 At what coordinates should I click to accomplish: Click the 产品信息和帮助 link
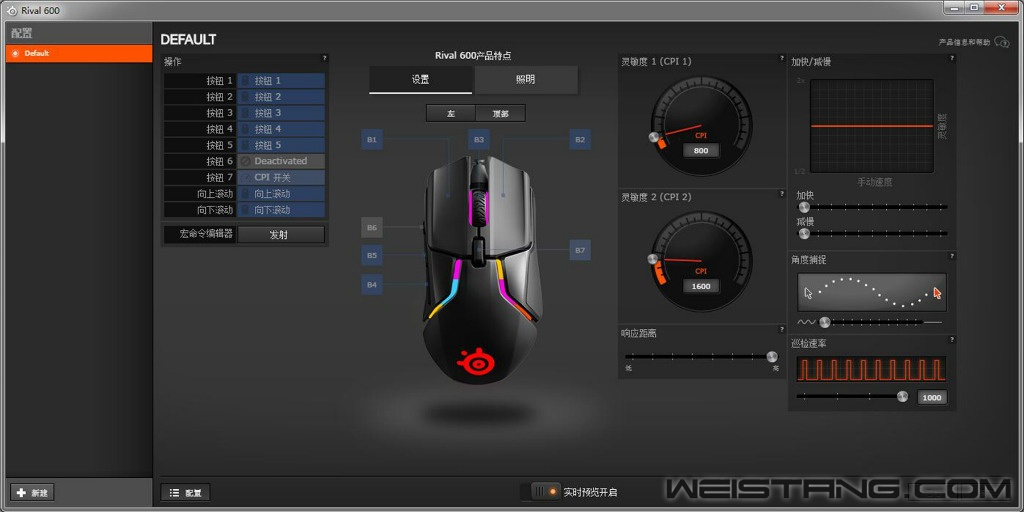pos(965,42)
